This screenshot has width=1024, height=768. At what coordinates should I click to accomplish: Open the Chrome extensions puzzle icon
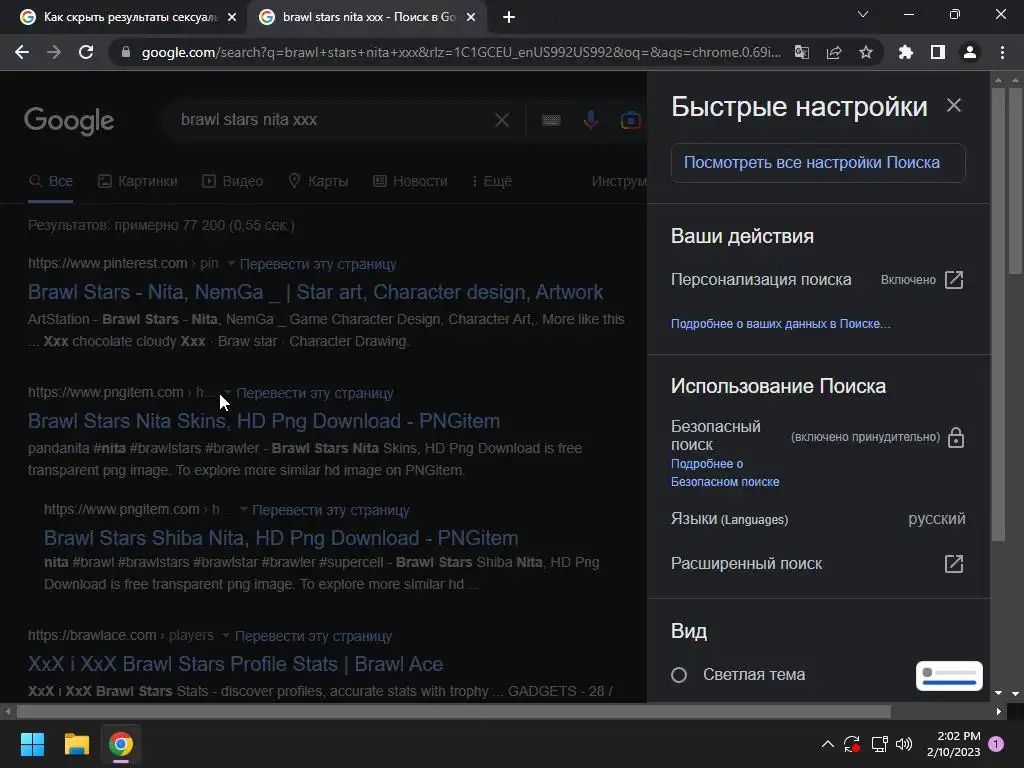906,52
